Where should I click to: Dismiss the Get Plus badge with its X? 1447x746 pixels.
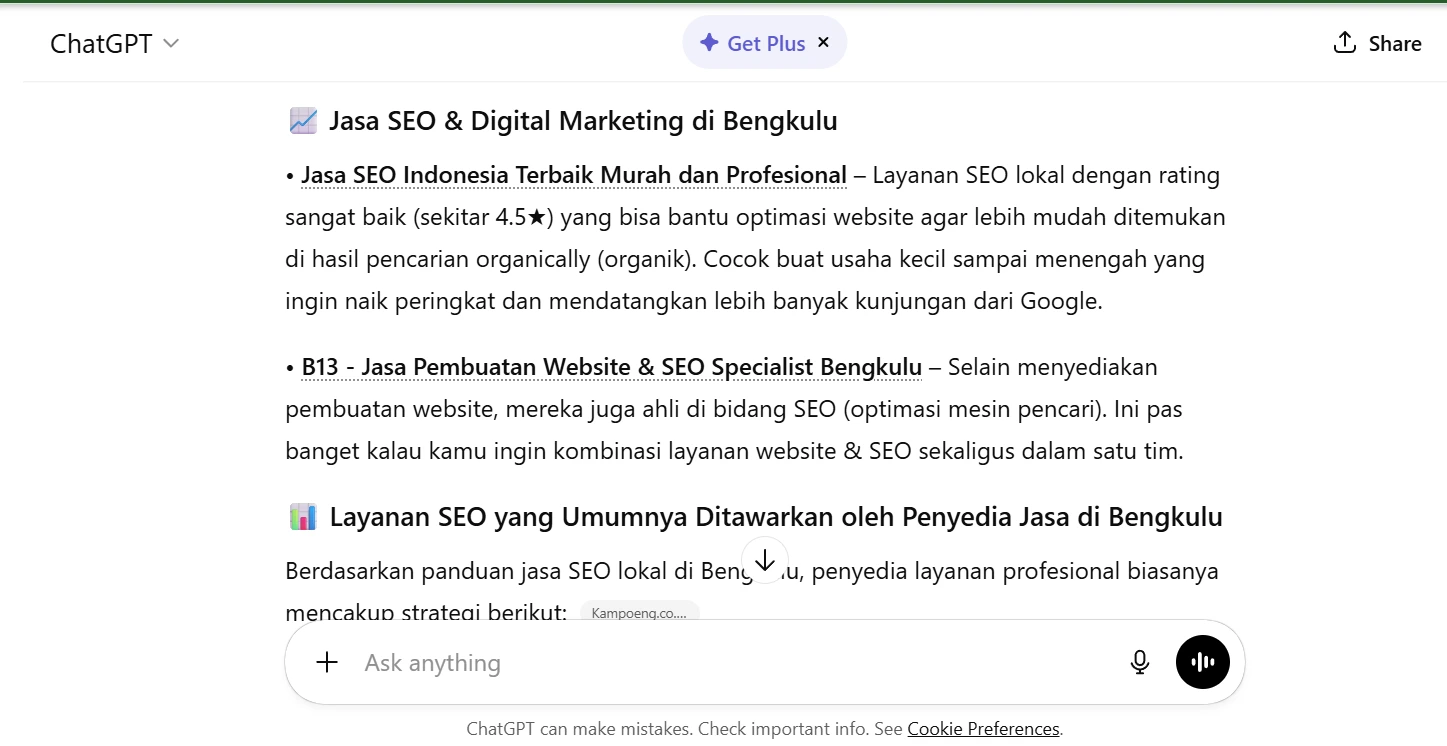tap(823, 42)
